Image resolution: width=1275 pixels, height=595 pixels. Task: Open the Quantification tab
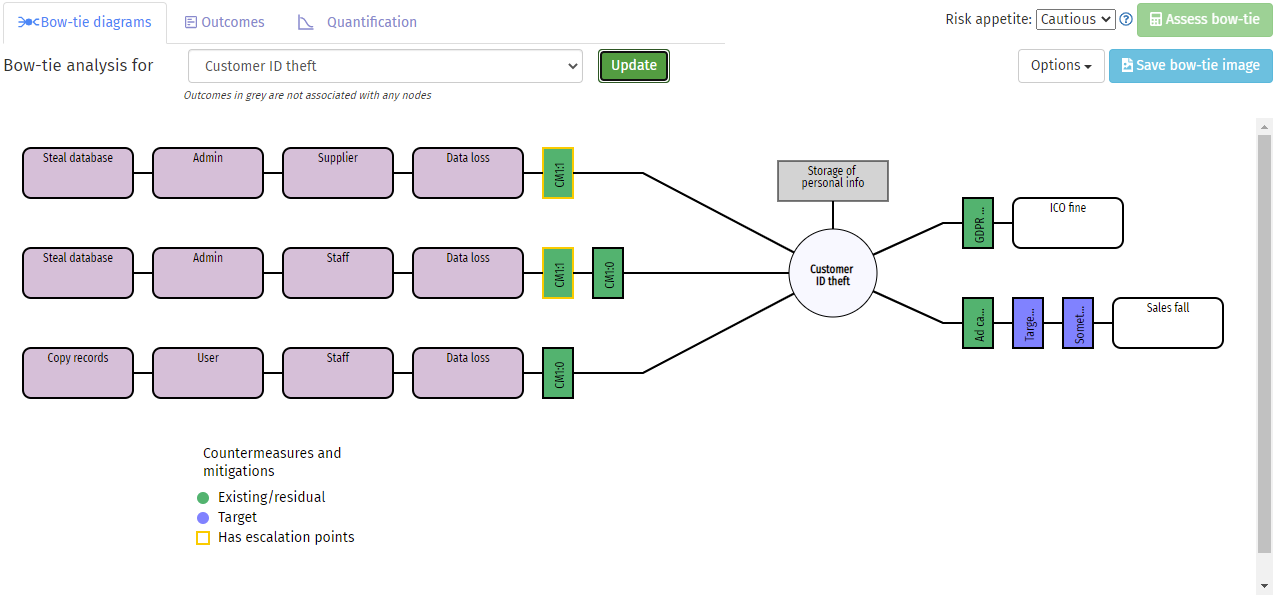click(358, 22)
